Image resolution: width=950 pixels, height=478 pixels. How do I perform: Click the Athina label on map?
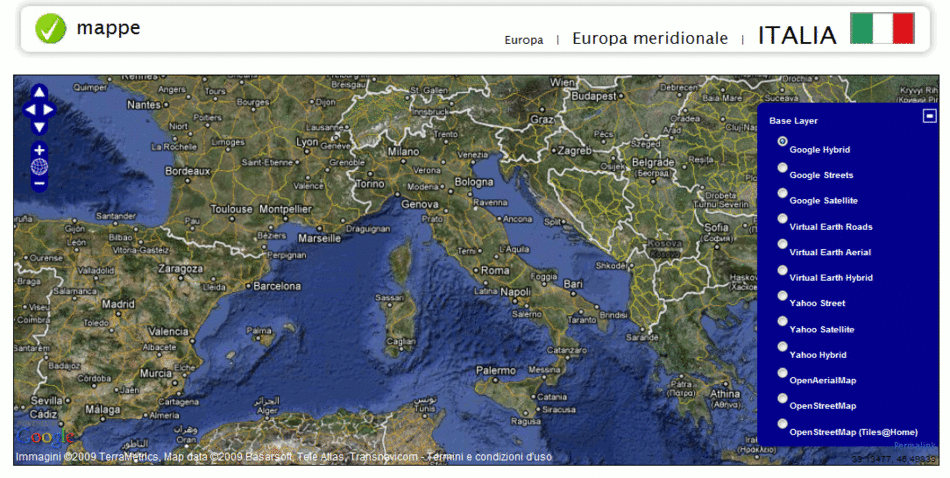(725, 394)
